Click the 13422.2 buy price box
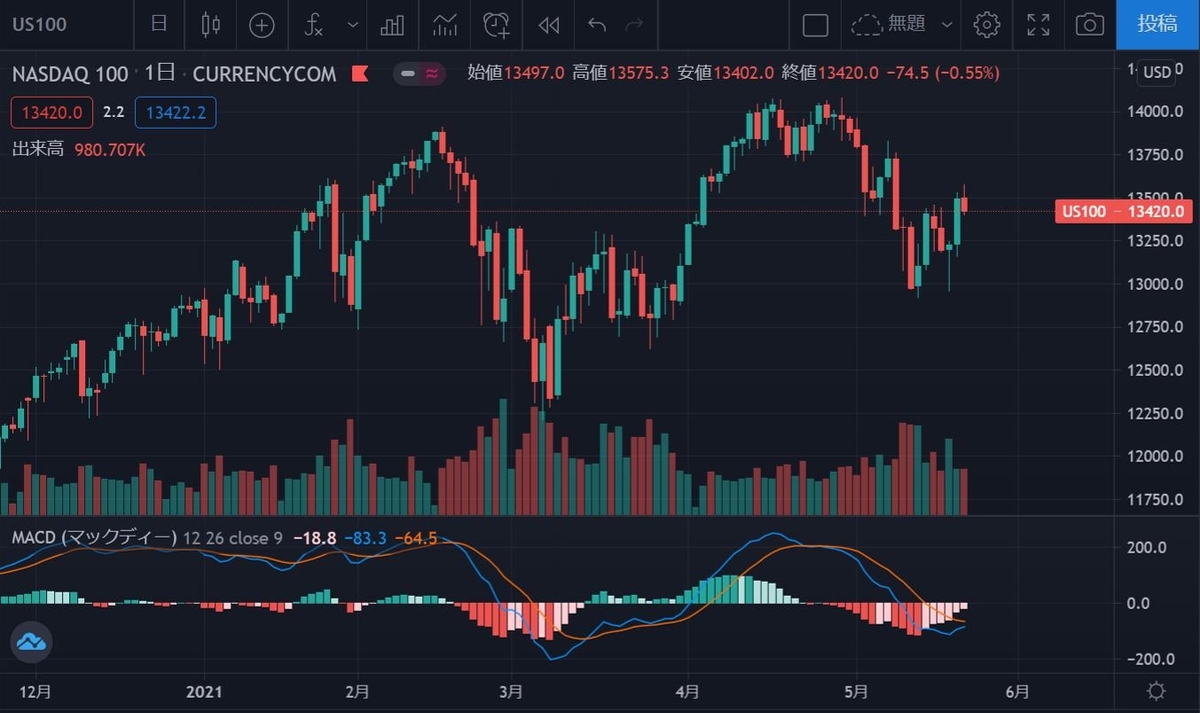Image resolution: width=1200 pixels, height=713 pixels. click(175, 112)
